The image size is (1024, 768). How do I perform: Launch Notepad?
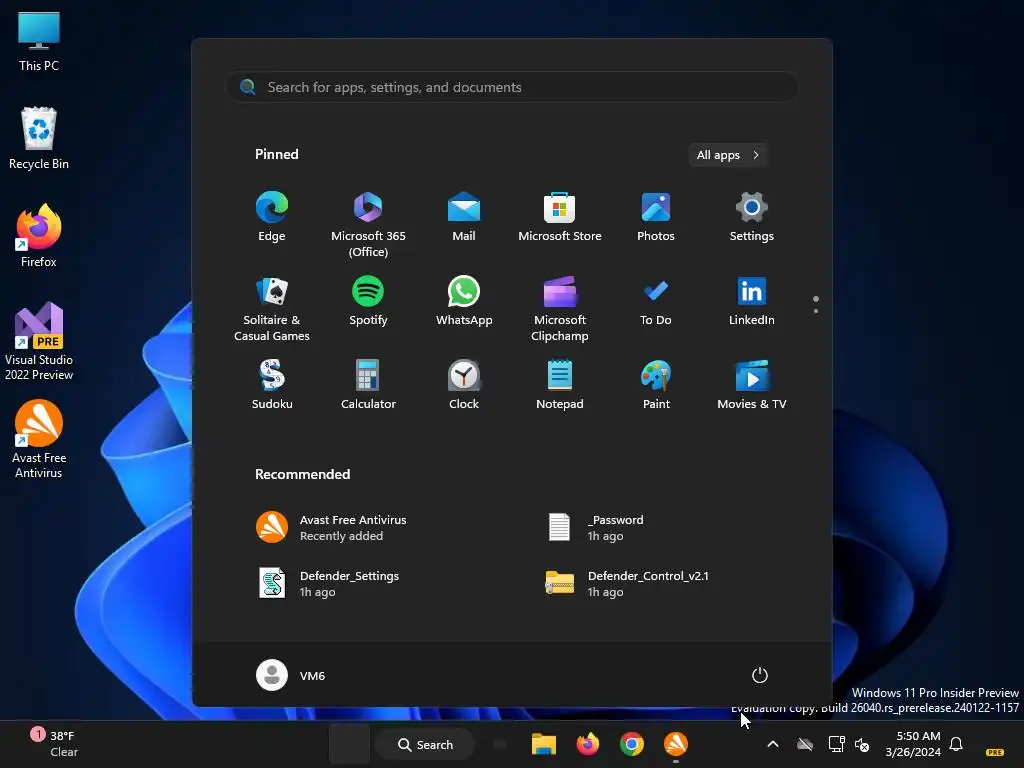560,385
